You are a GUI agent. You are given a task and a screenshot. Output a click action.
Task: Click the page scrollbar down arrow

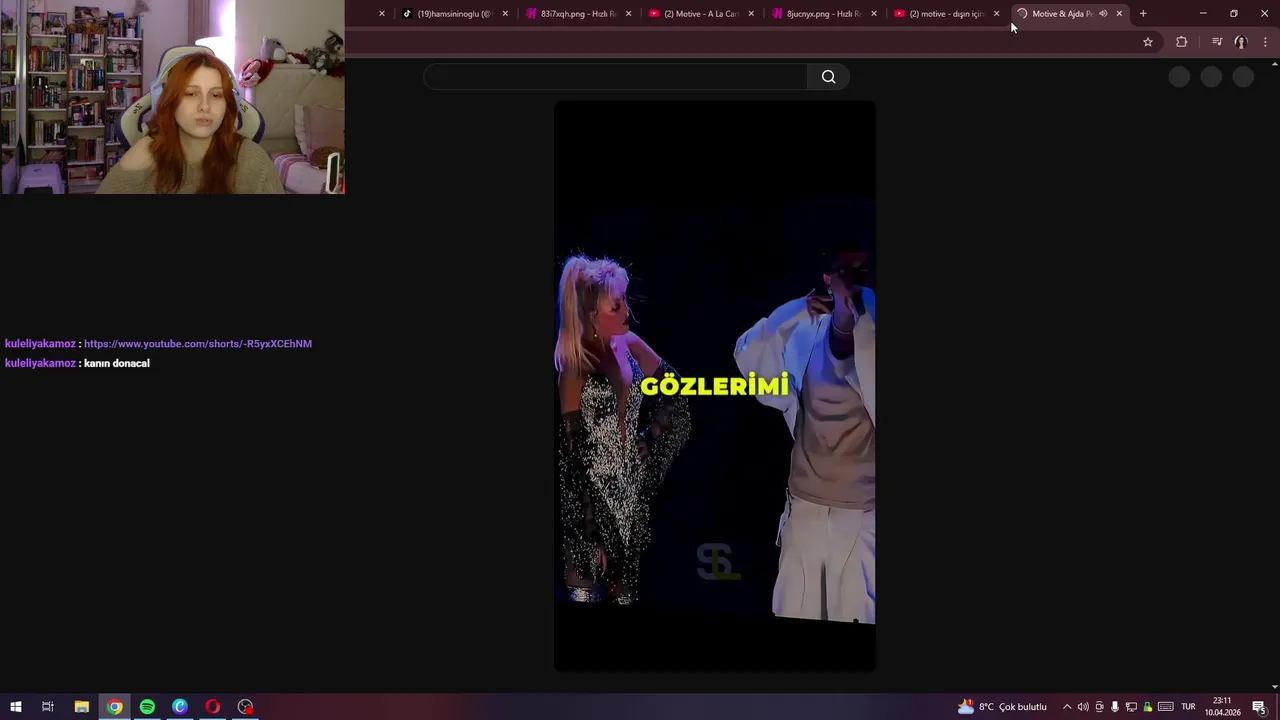(1274, 688)
